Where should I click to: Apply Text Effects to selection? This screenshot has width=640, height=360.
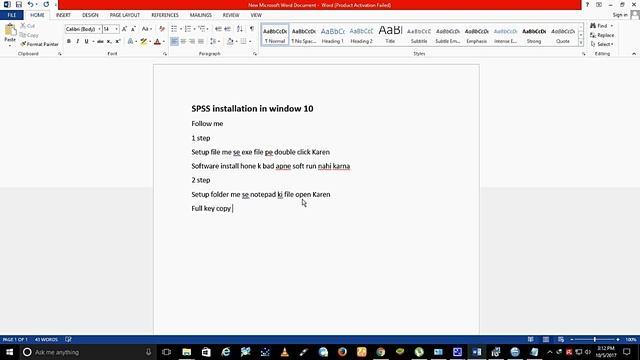[130, 41]
